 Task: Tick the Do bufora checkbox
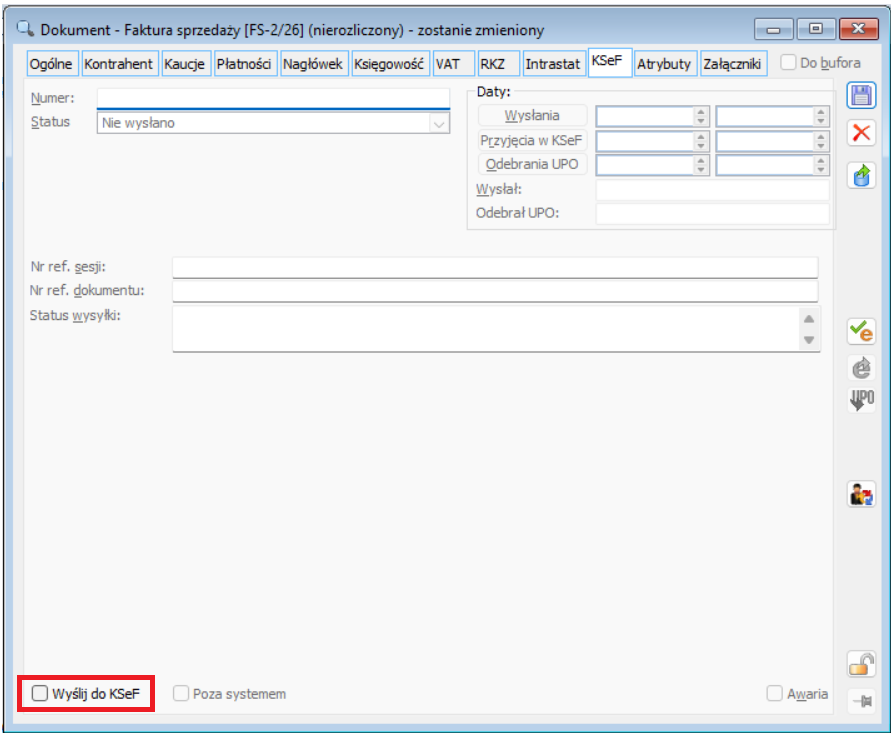tap(788, 63)
